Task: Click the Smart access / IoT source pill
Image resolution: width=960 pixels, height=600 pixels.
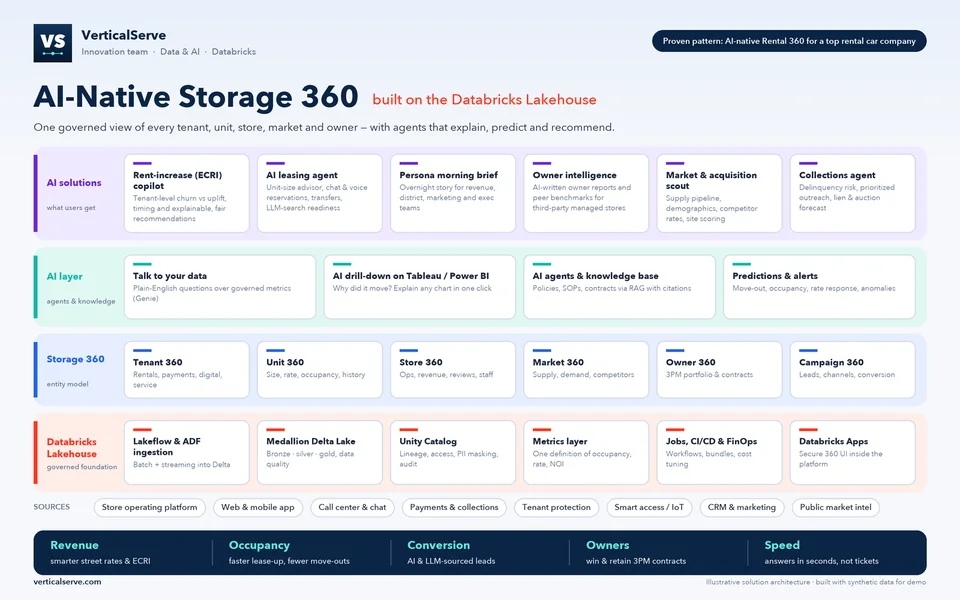Action: click(x=649, y=508)
